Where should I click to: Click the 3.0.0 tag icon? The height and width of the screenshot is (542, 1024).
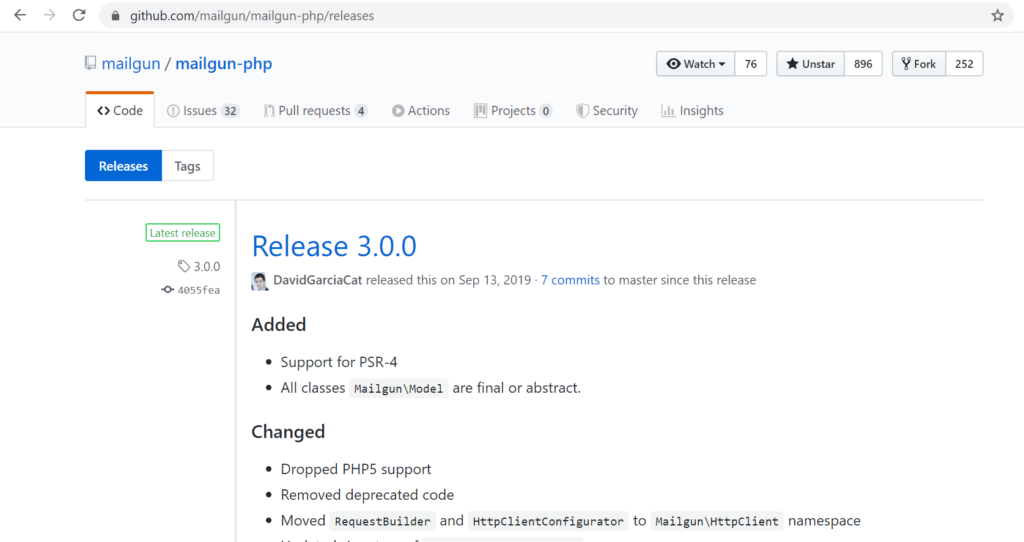tap(183, 266)
